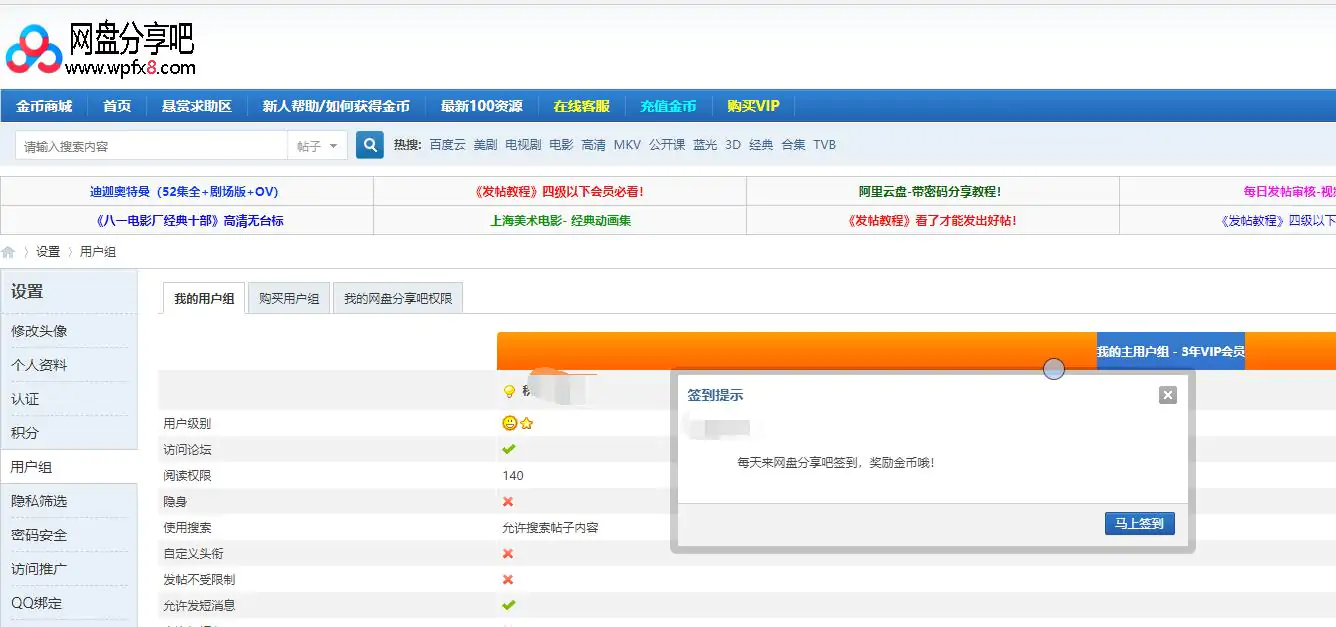Click hot search term 美剧
Screen dimensions: 1336x627
(485, 145)
